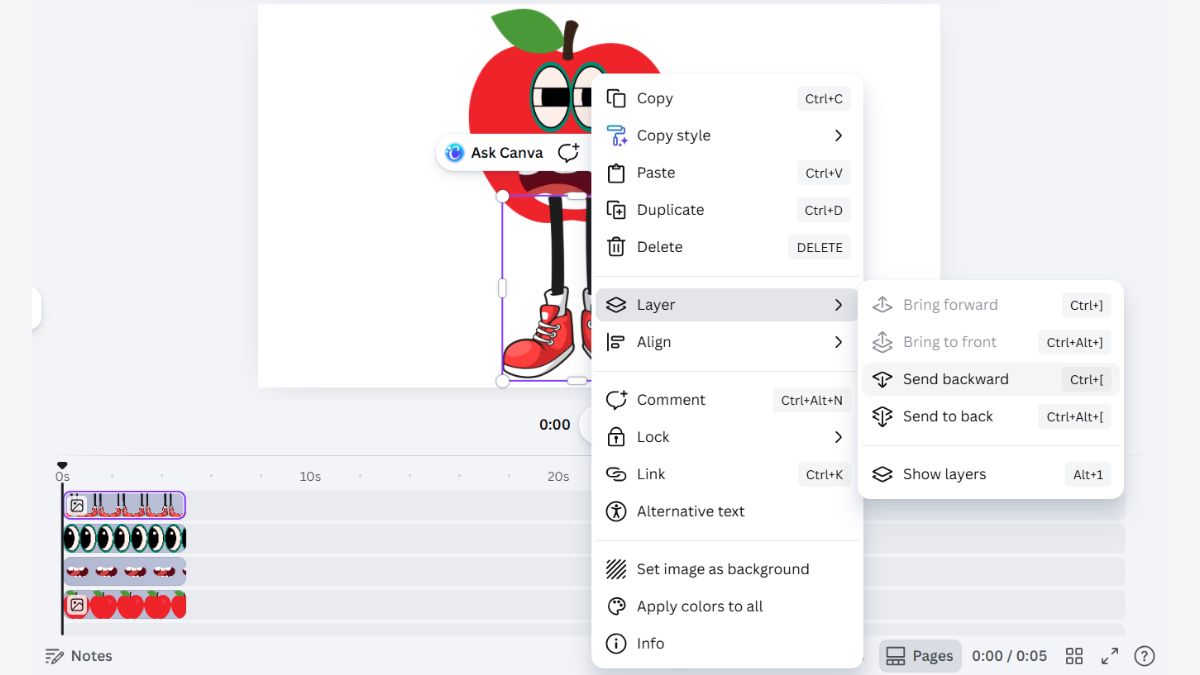
Task: Click the comment bubble beside Ask Canva
Action: pyautogui.click(x=568, y=153)
